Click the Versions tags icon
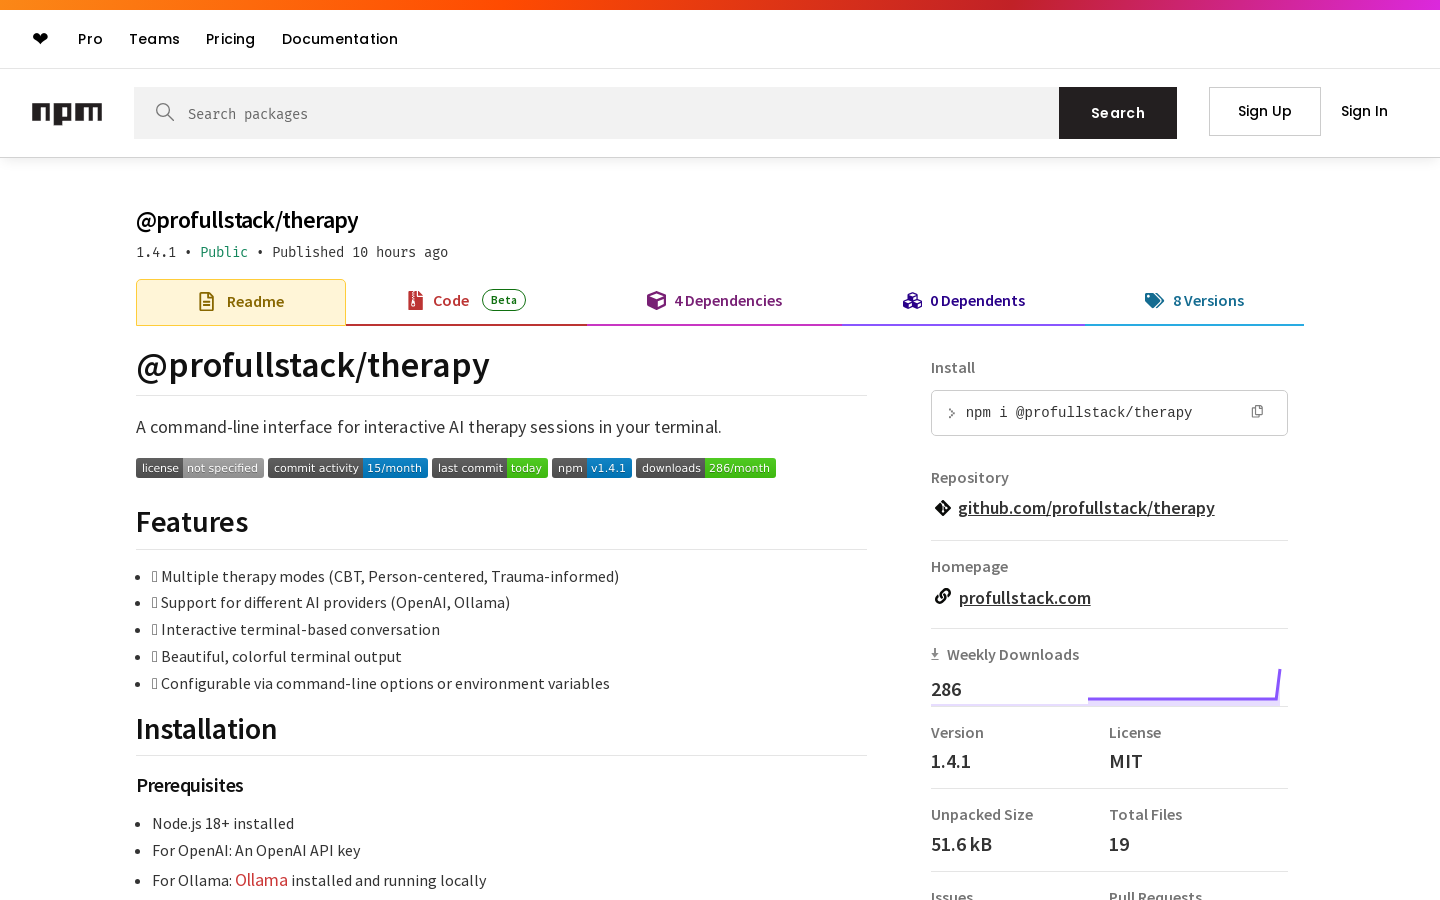 coord(1154,300)
